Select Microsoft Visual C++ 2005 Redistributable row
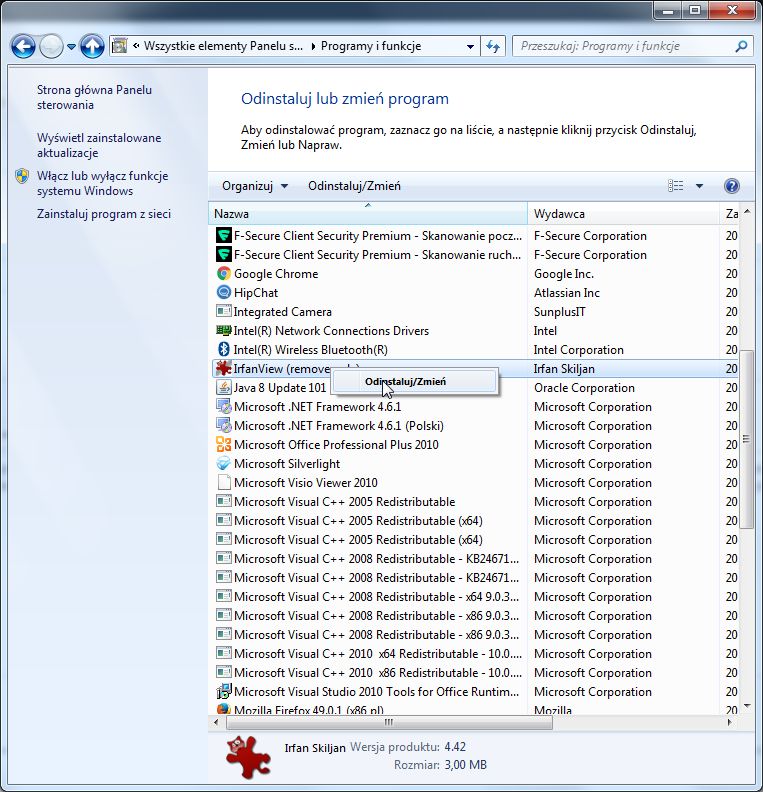The height and width of the screenshot is (792, 763). (x=344, y=502)
